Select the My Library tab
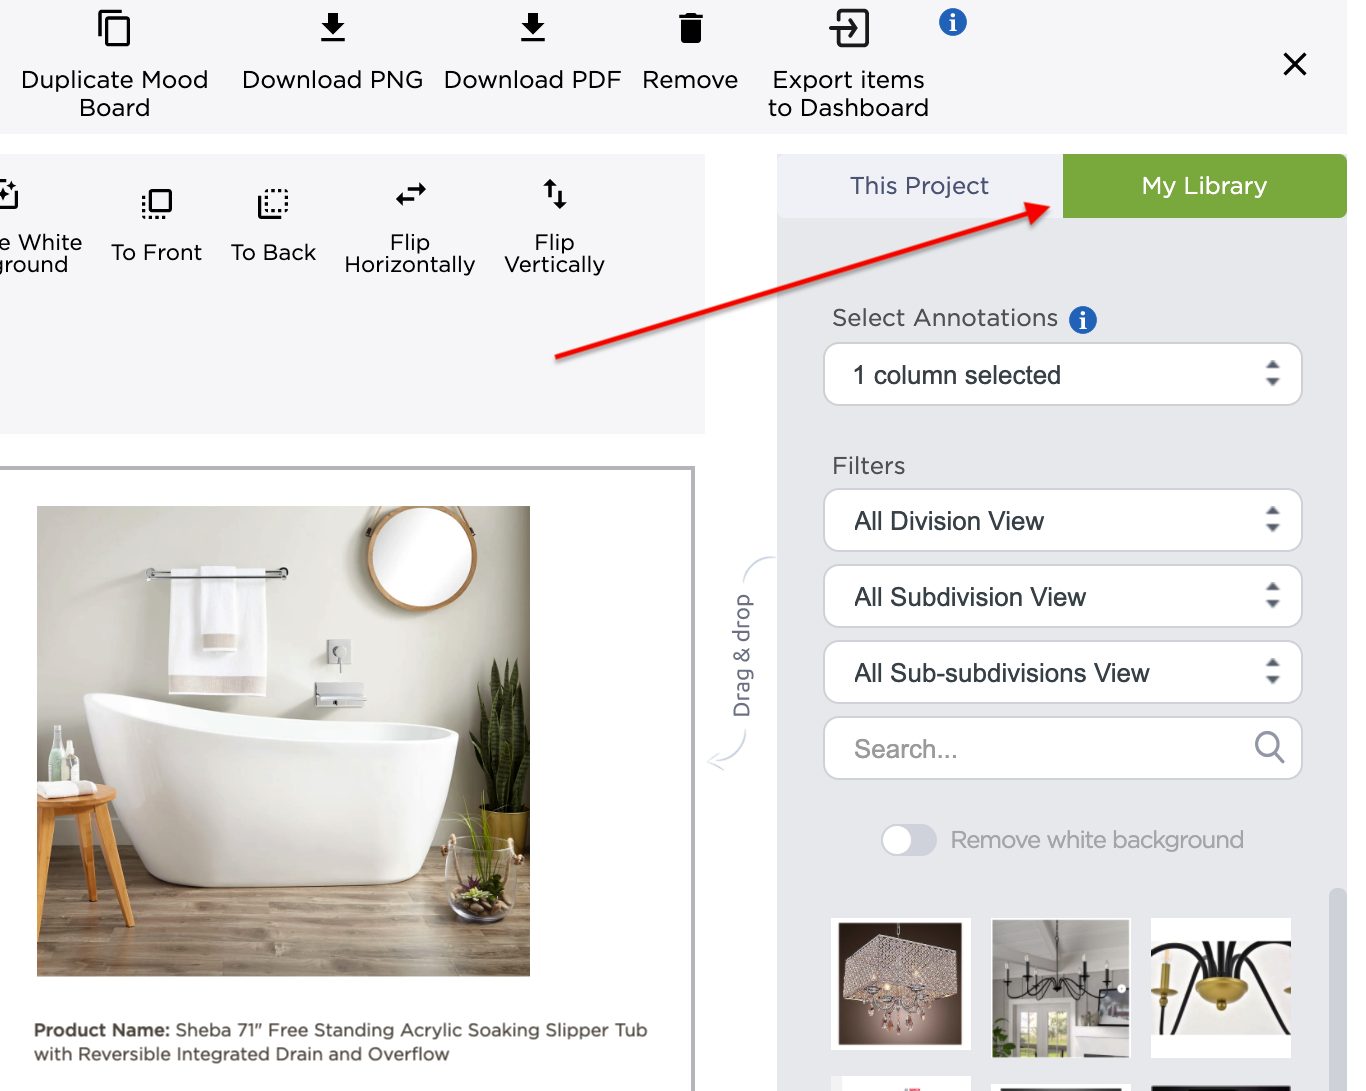Screen dimensions: 1366x1091 coord(1205,186)
